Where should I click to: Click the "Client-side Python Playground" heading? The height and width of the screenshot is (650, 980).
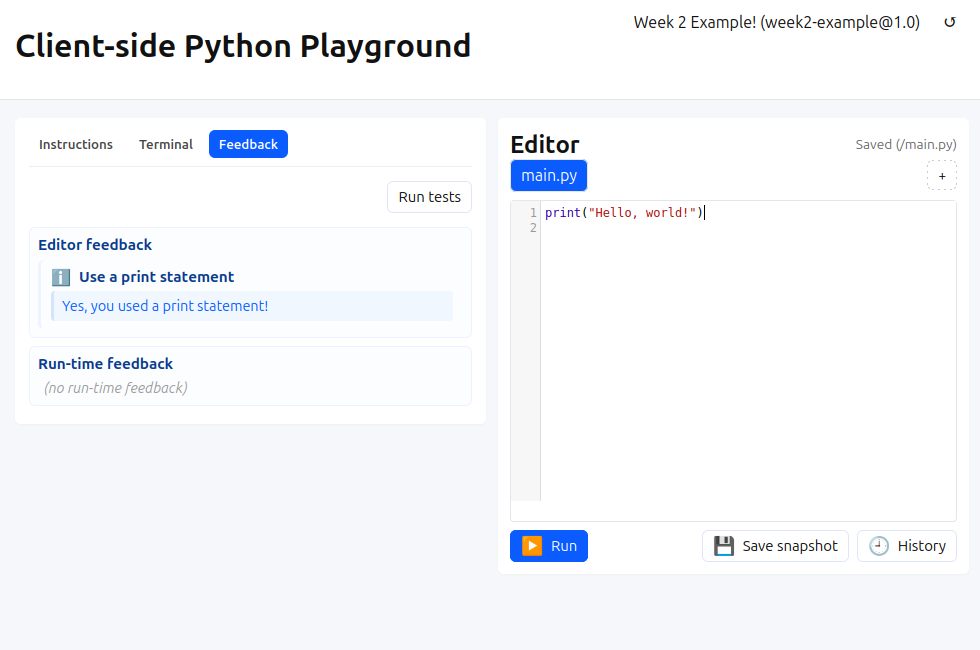click(243, 46)
